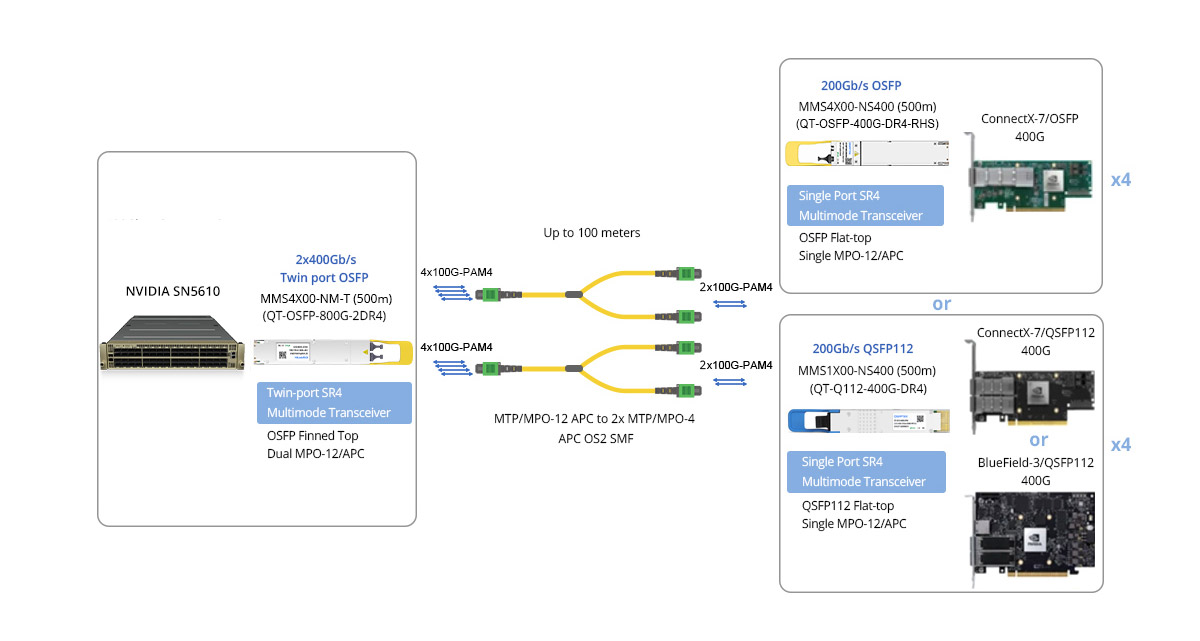The width and height of the screenshot is (1200, 641).
Task: Click the QSFP112 transceiver image under QT-Q112-400G-DR4
Action: (x=871, y=420)
